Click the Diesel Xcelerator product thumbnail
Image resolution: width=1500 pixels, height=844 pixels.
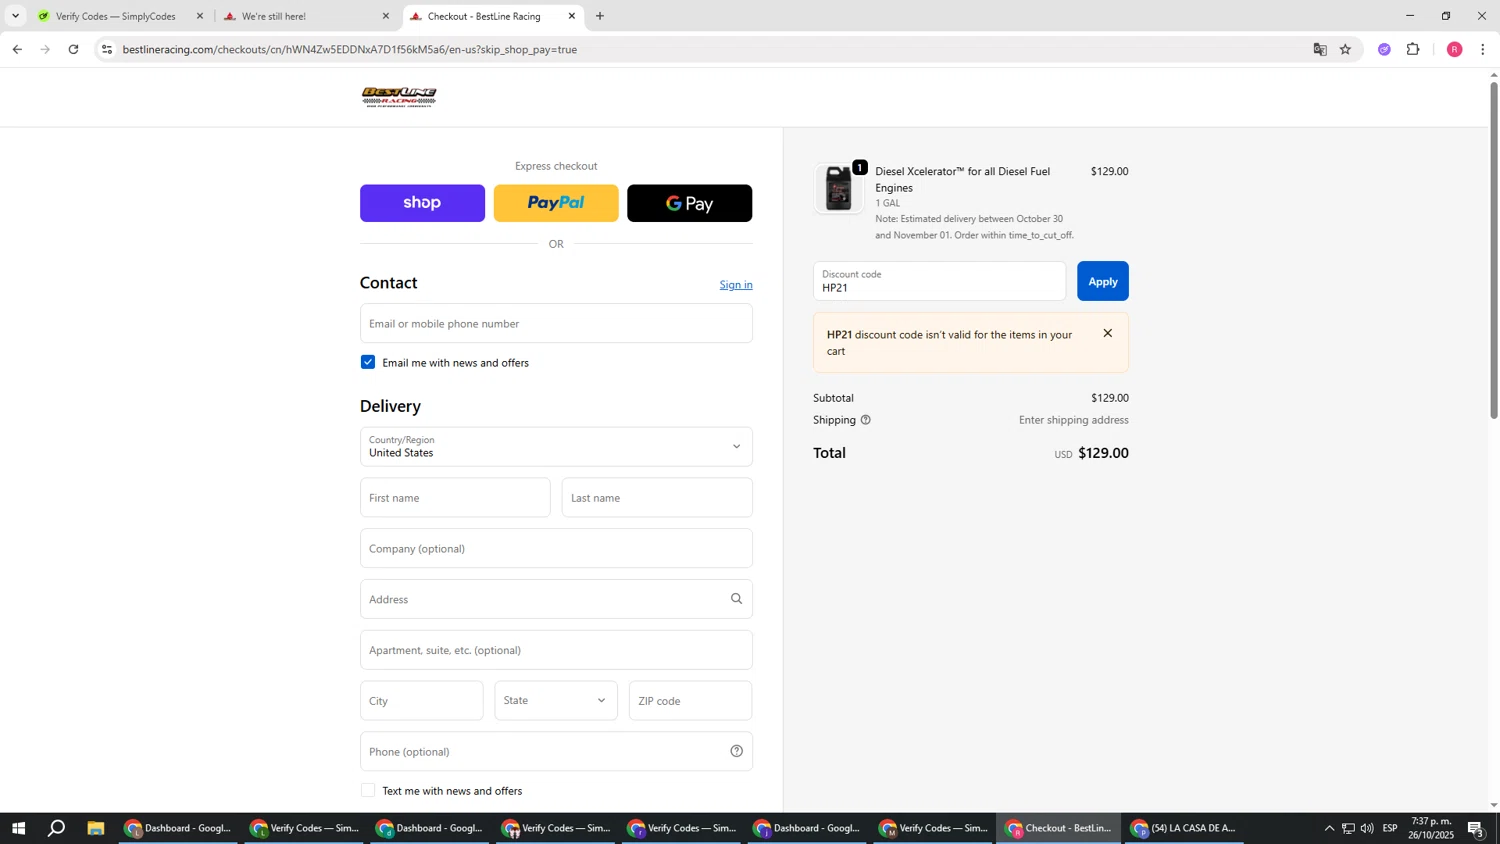(x=838, y=188)
